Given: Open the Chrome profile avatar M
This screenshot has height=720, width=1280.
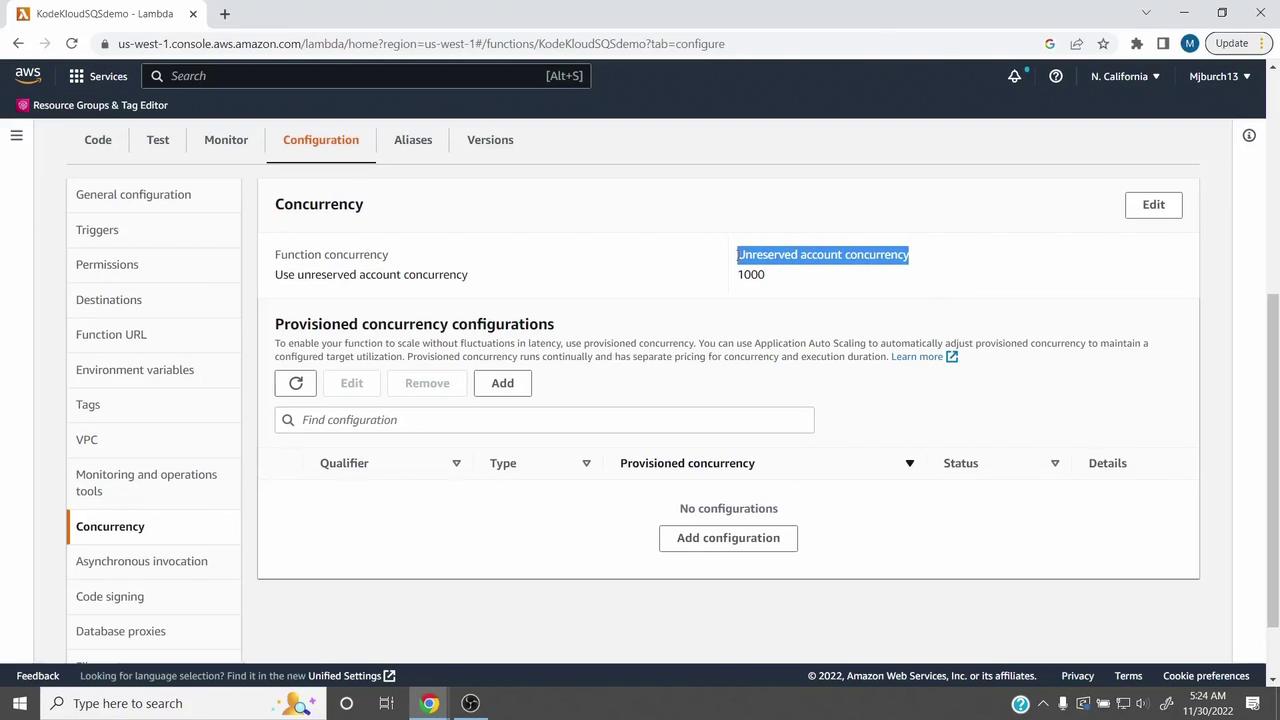Looking at the screenshot, I should point(1189,44).
